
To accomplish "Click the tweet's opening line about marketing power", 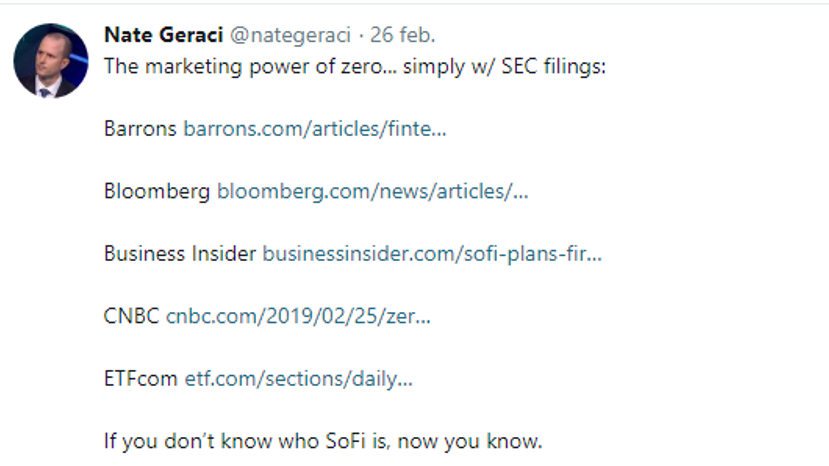I will 355,67.
